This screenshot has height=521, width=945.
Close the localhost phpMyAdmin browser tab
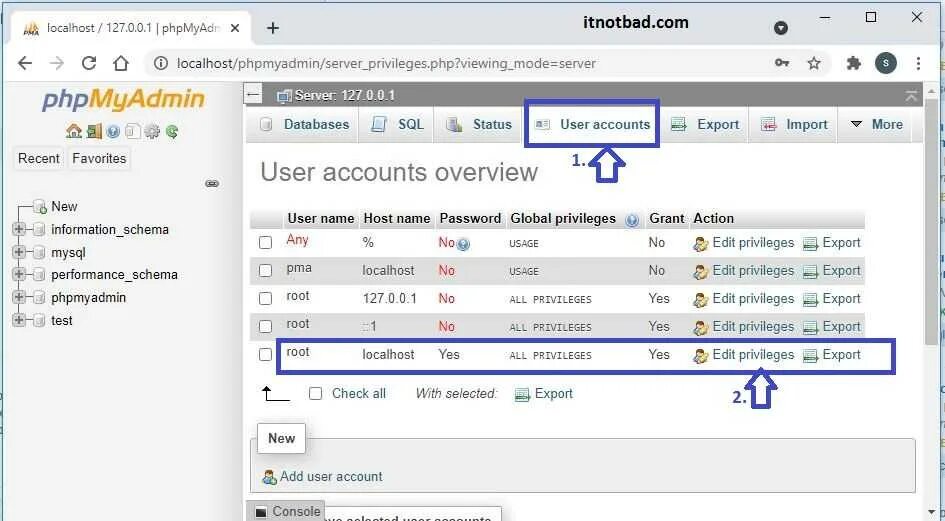pos(235,28)
